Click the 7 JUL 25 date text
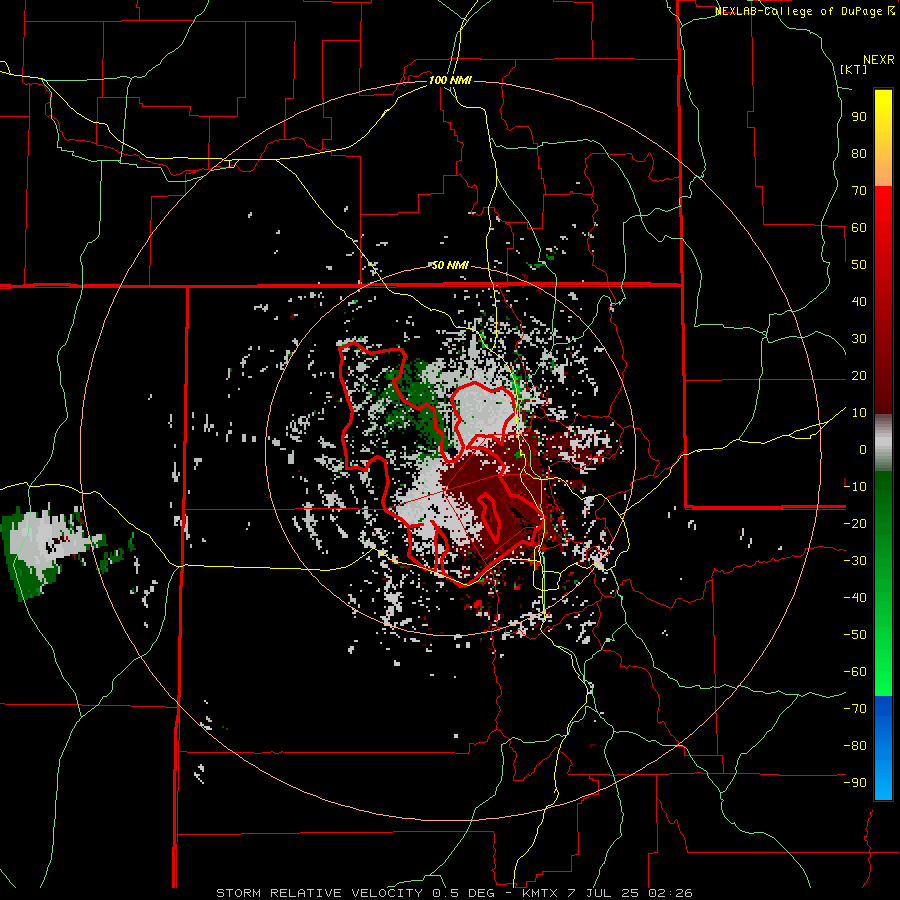The image size is (900, 900). (x=604, y=893)
